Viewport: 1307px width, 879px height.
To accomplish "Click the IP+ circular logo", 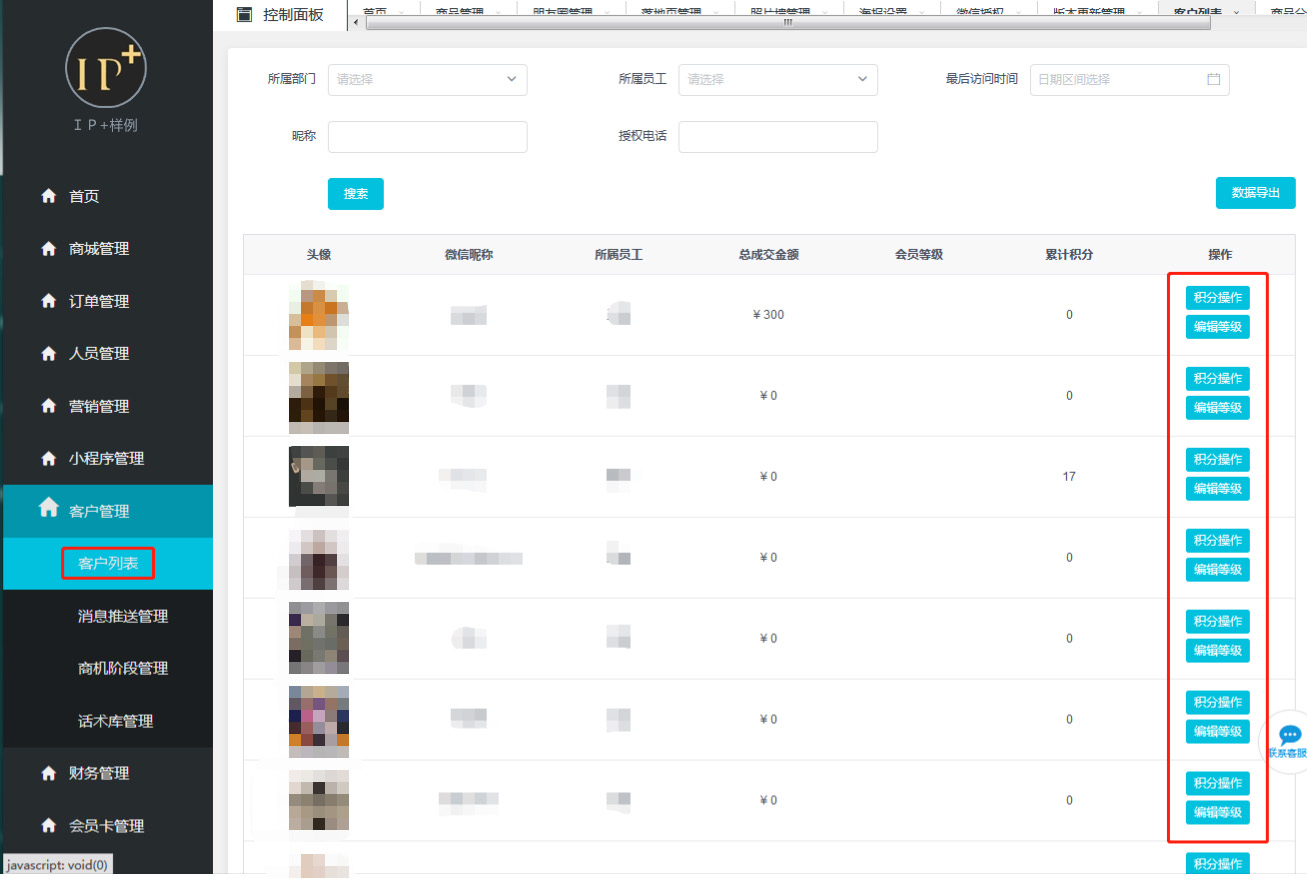I will click(106, 68).
